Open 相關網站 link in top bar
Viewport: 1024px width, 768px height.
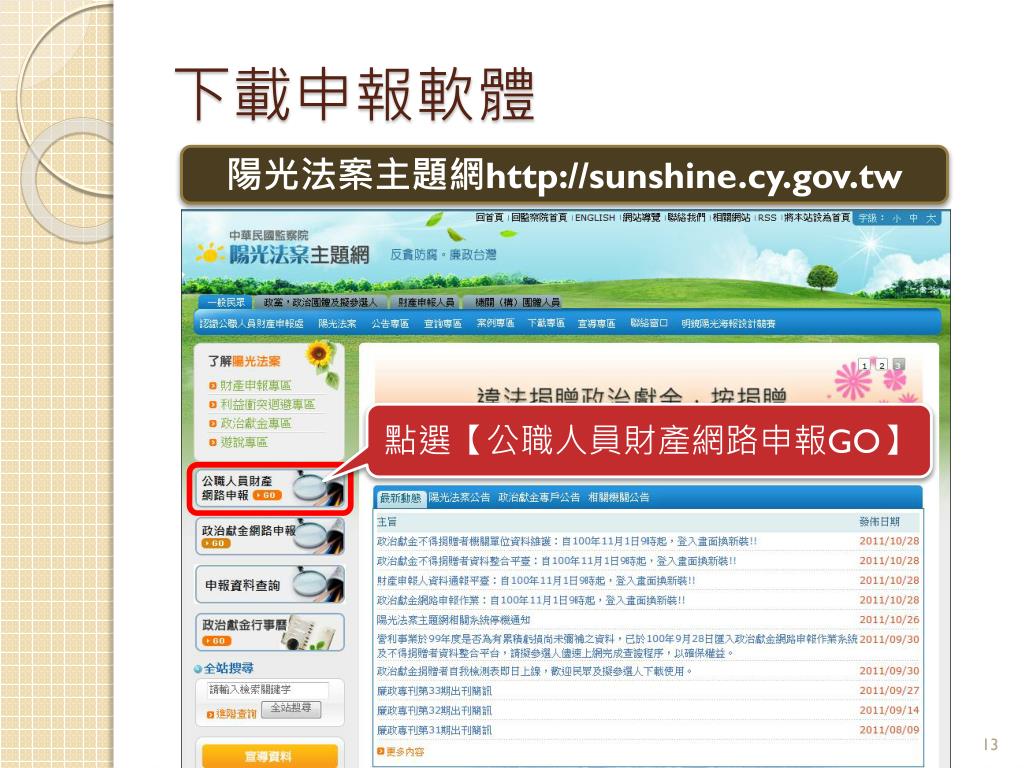(x=731, y=217)
